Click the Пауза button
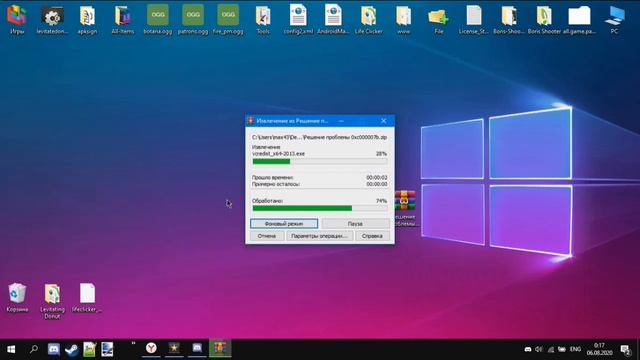The image size is (640, 360). click(355, 224)
